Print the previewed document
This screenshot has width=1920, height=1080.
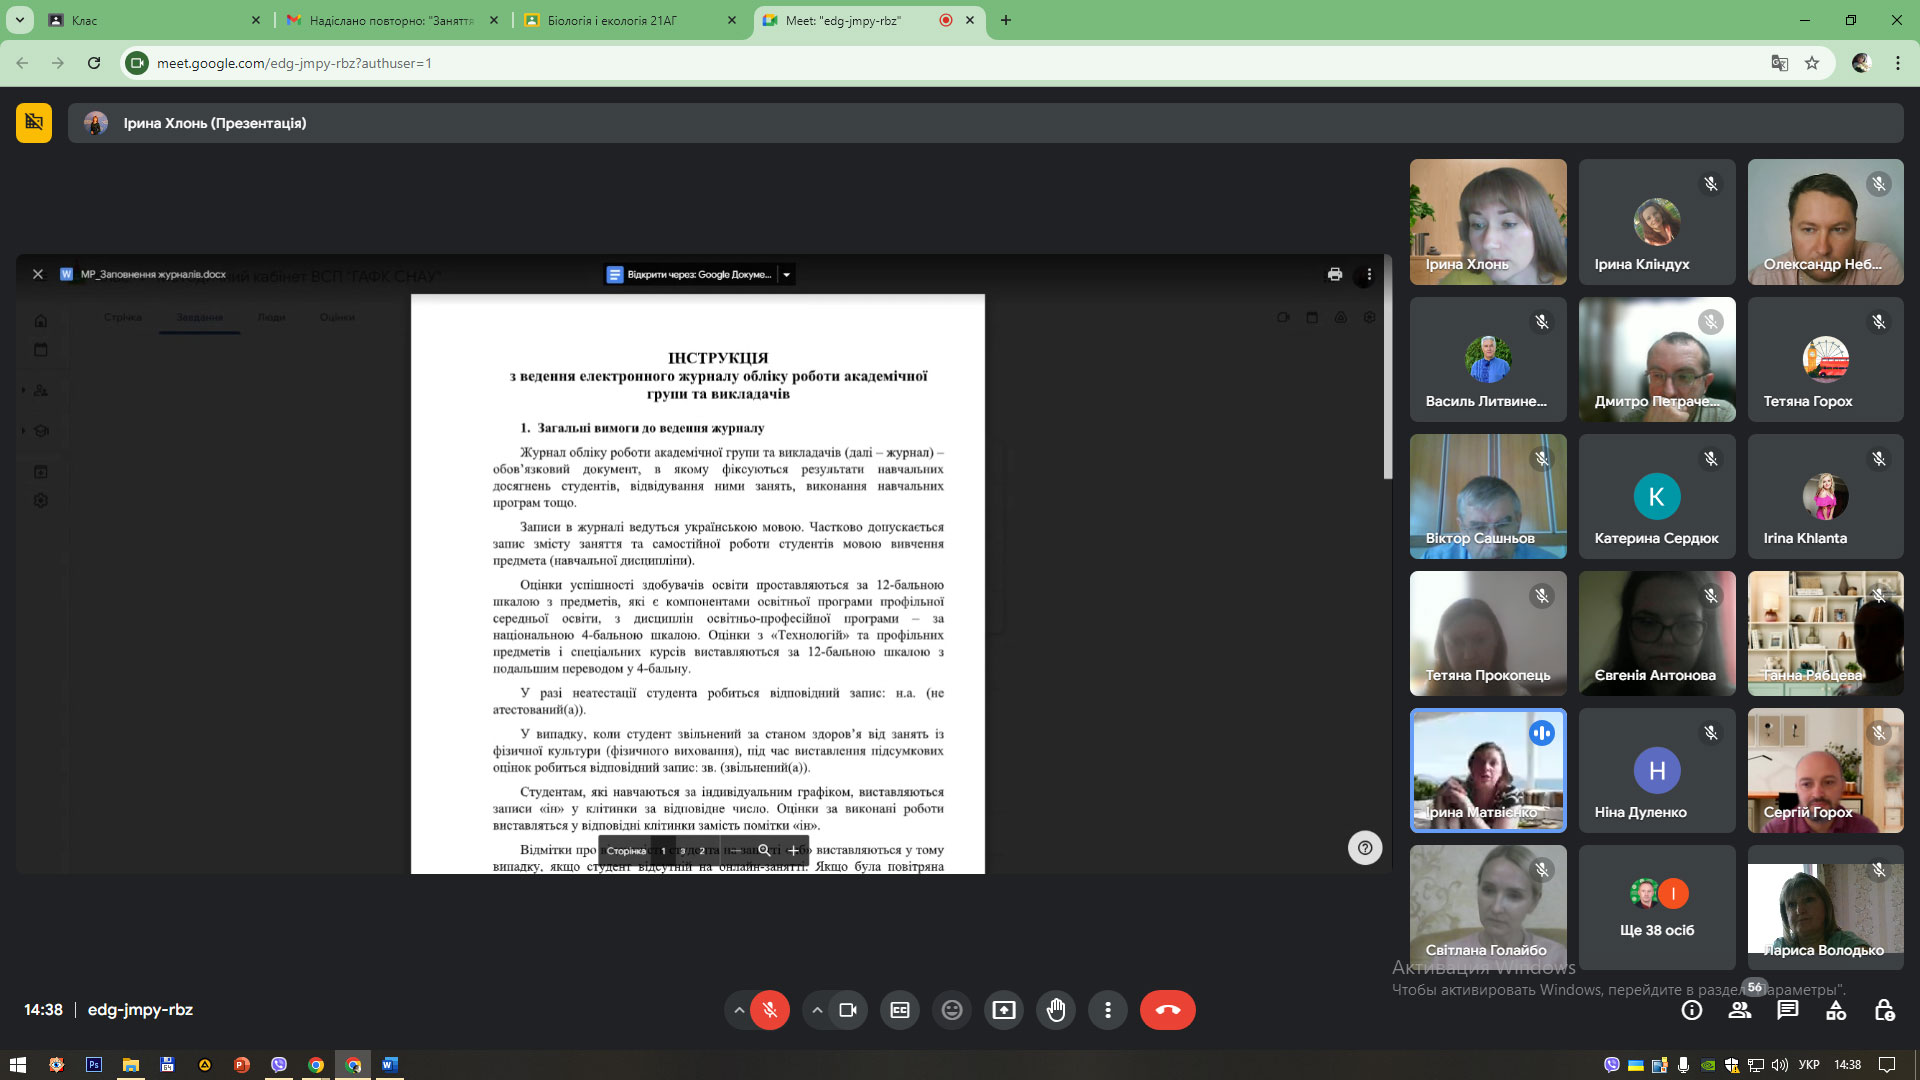(1335, 274)
